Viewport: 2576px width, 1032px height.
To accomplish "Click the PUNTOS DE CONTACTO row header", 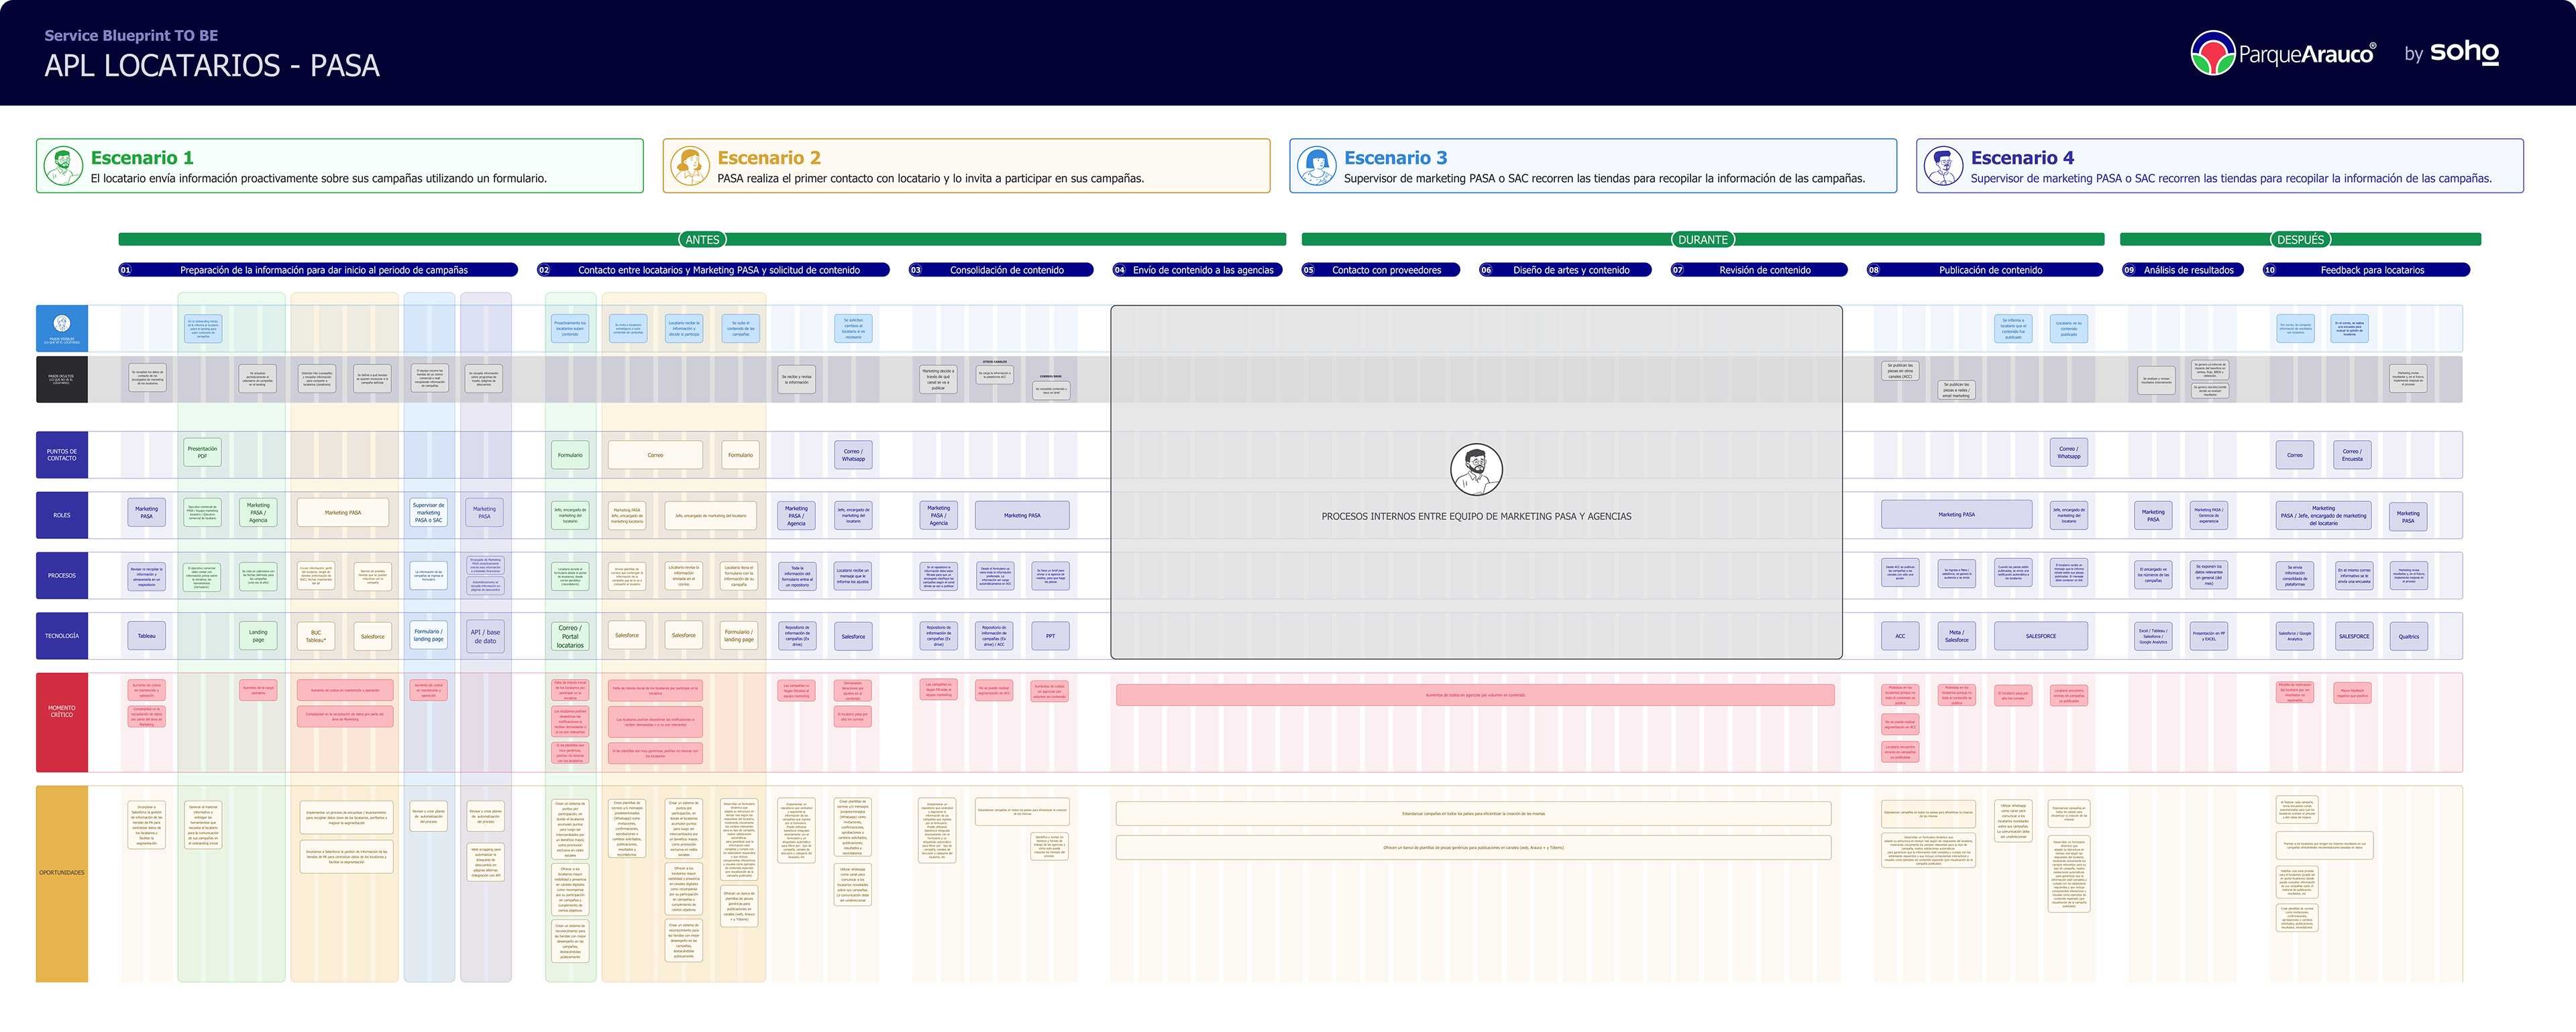I will point(62,455).
